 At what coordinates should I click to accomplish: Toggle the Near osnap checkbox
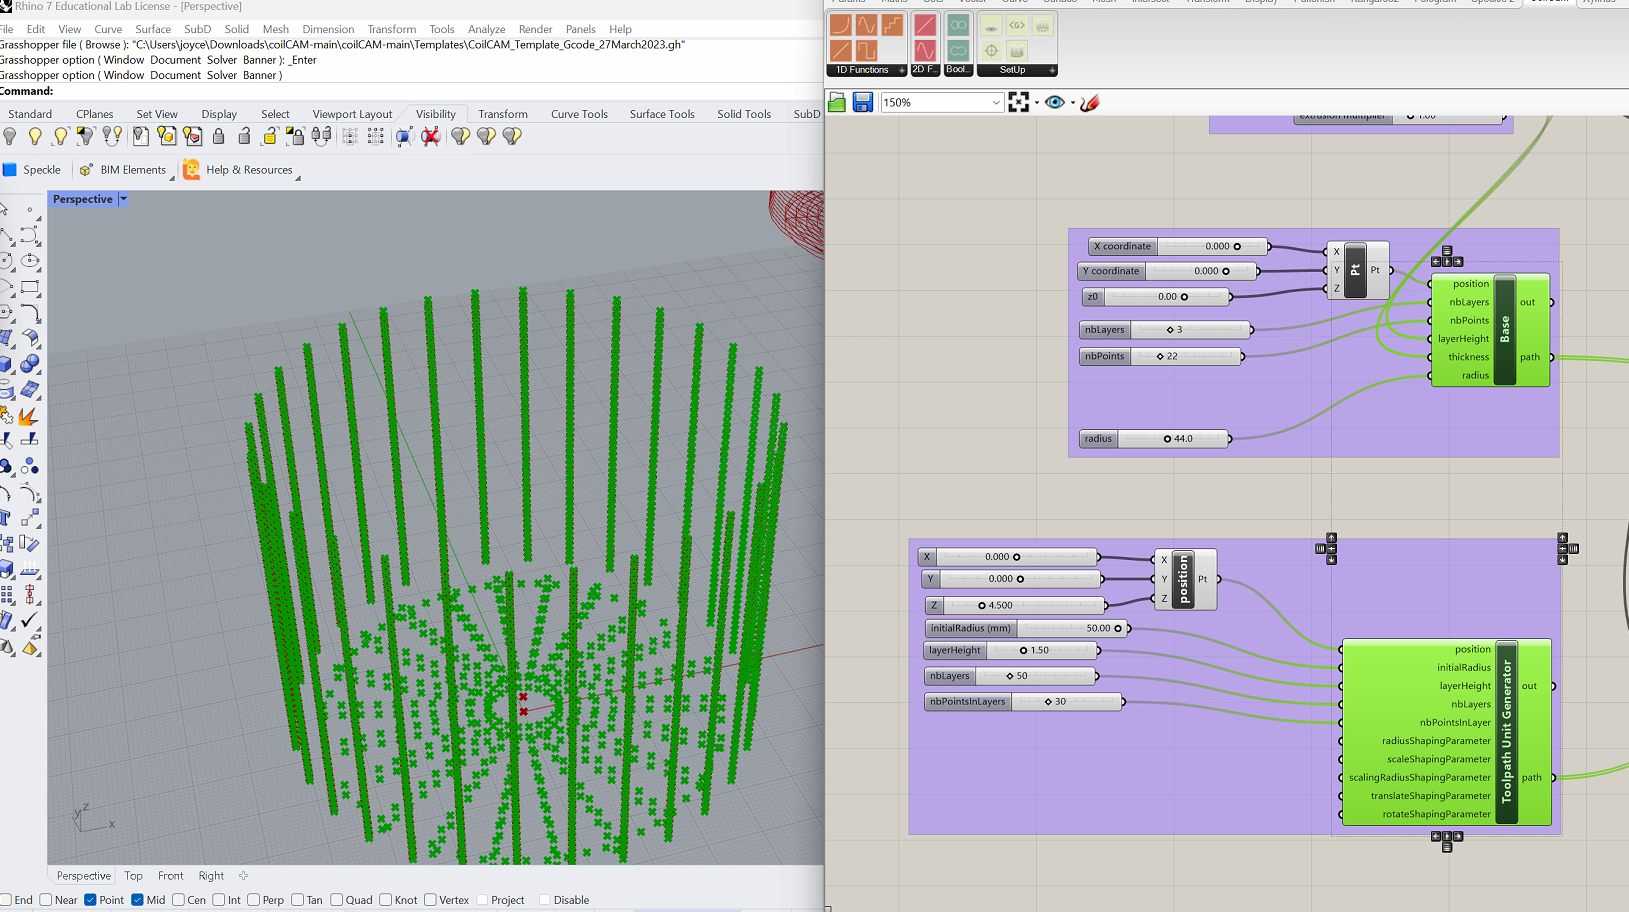pos(46,900)
